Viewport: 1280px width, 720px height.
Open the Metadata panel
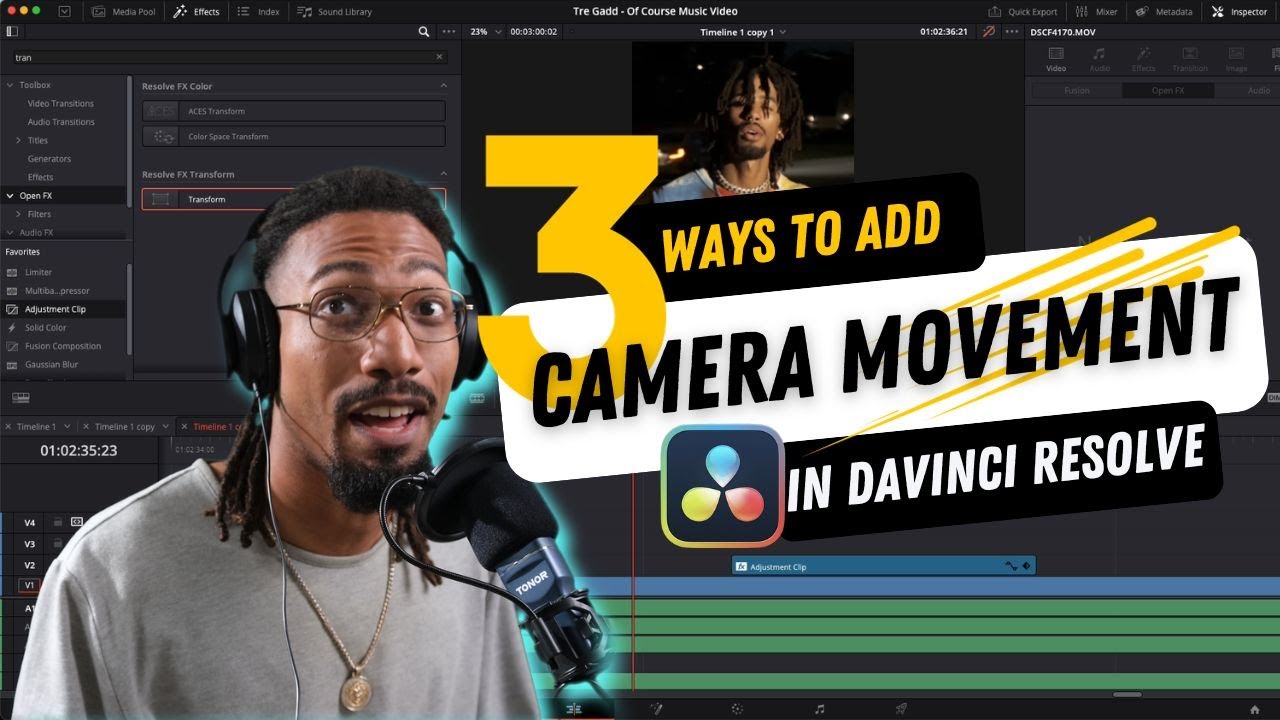1164,12
